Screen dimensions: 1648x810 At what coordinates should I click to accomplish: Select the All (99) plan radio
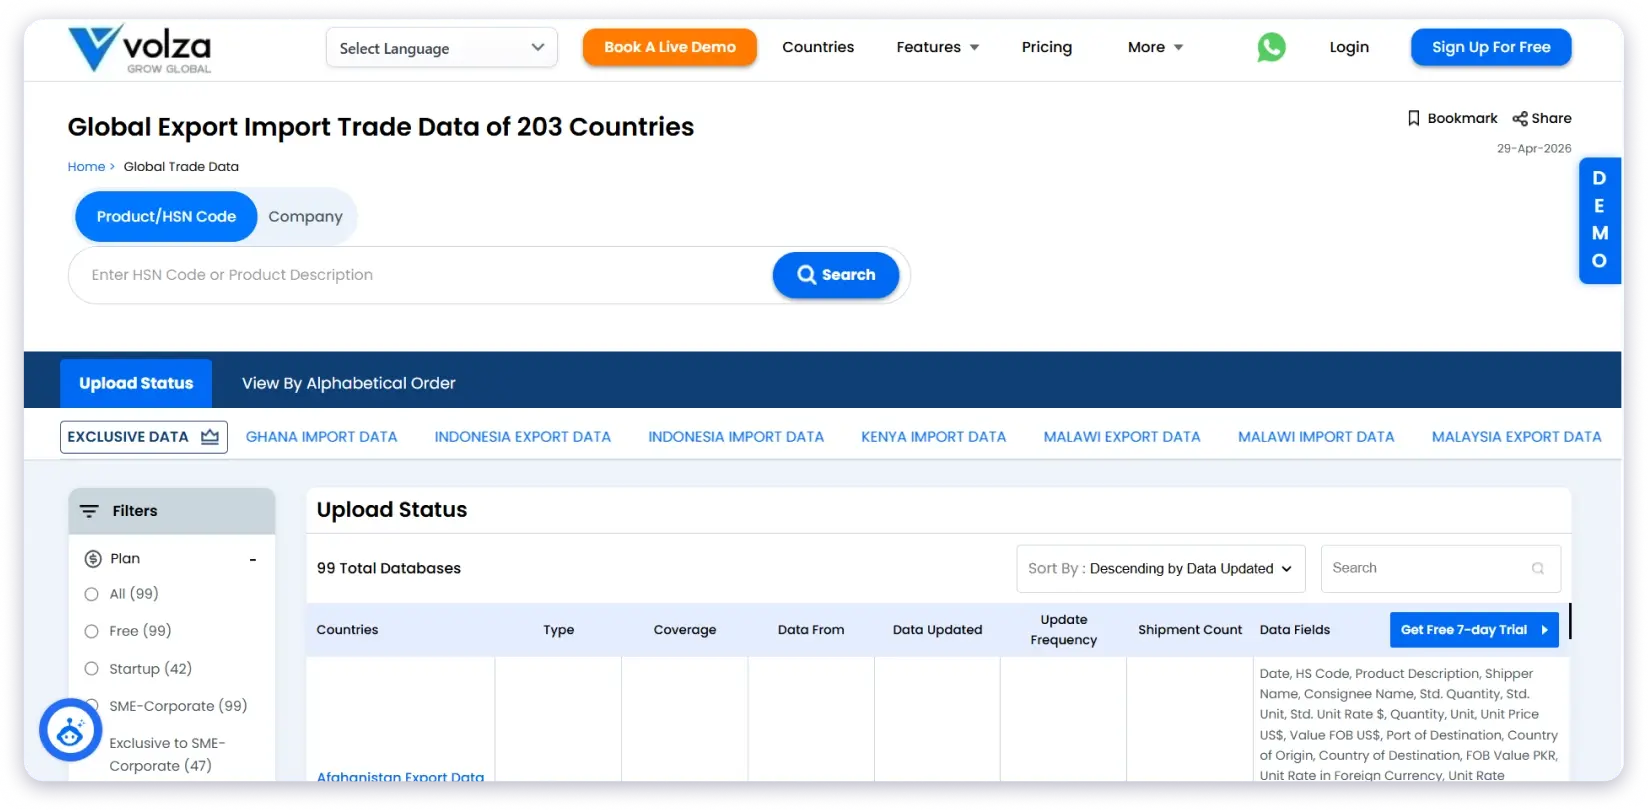pos(91,594)
